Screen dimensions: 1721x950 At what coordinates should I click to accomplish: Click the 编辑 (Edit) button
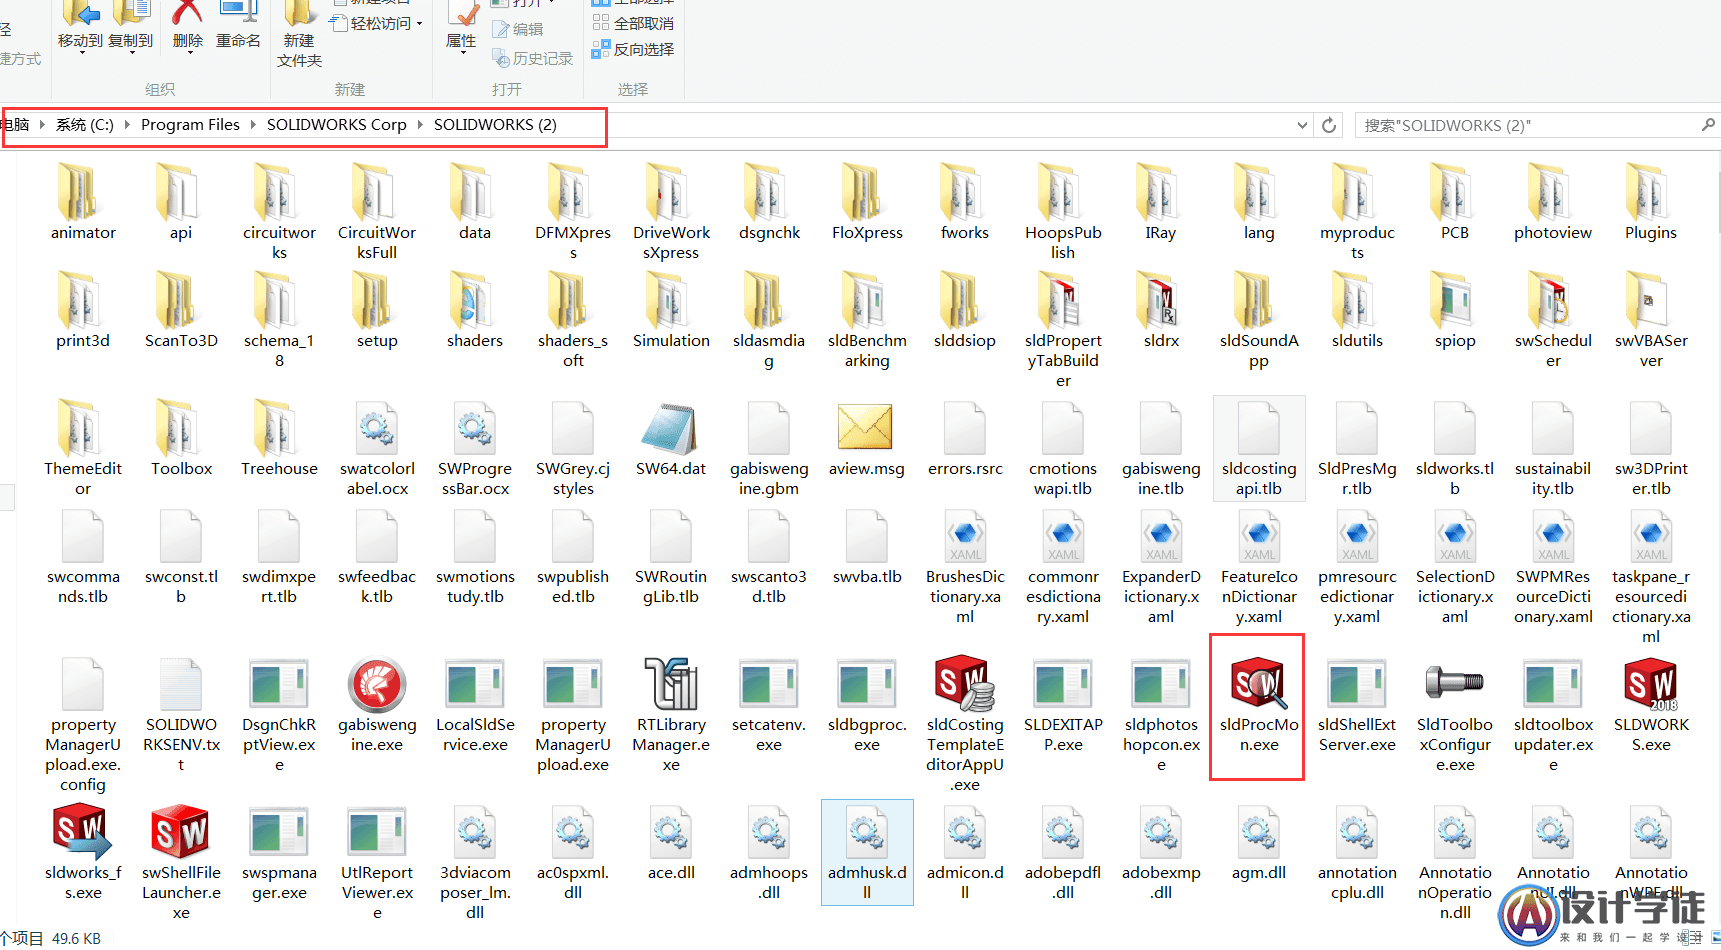point(518,30)
